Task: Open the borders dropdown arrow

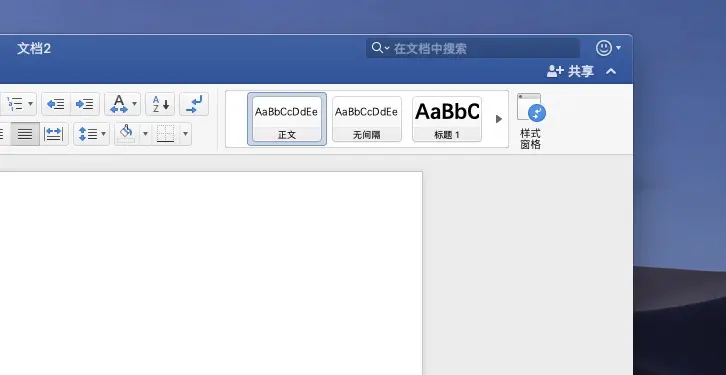Action: point(185,134)
